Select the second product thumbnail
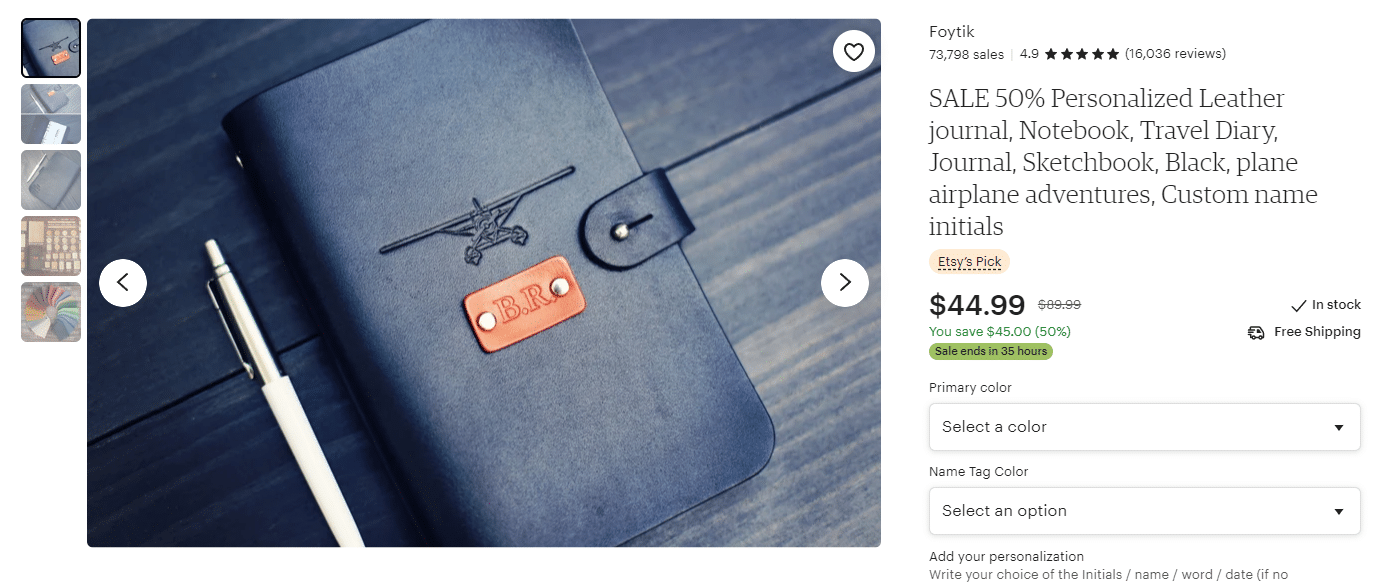 click(51, 114)
